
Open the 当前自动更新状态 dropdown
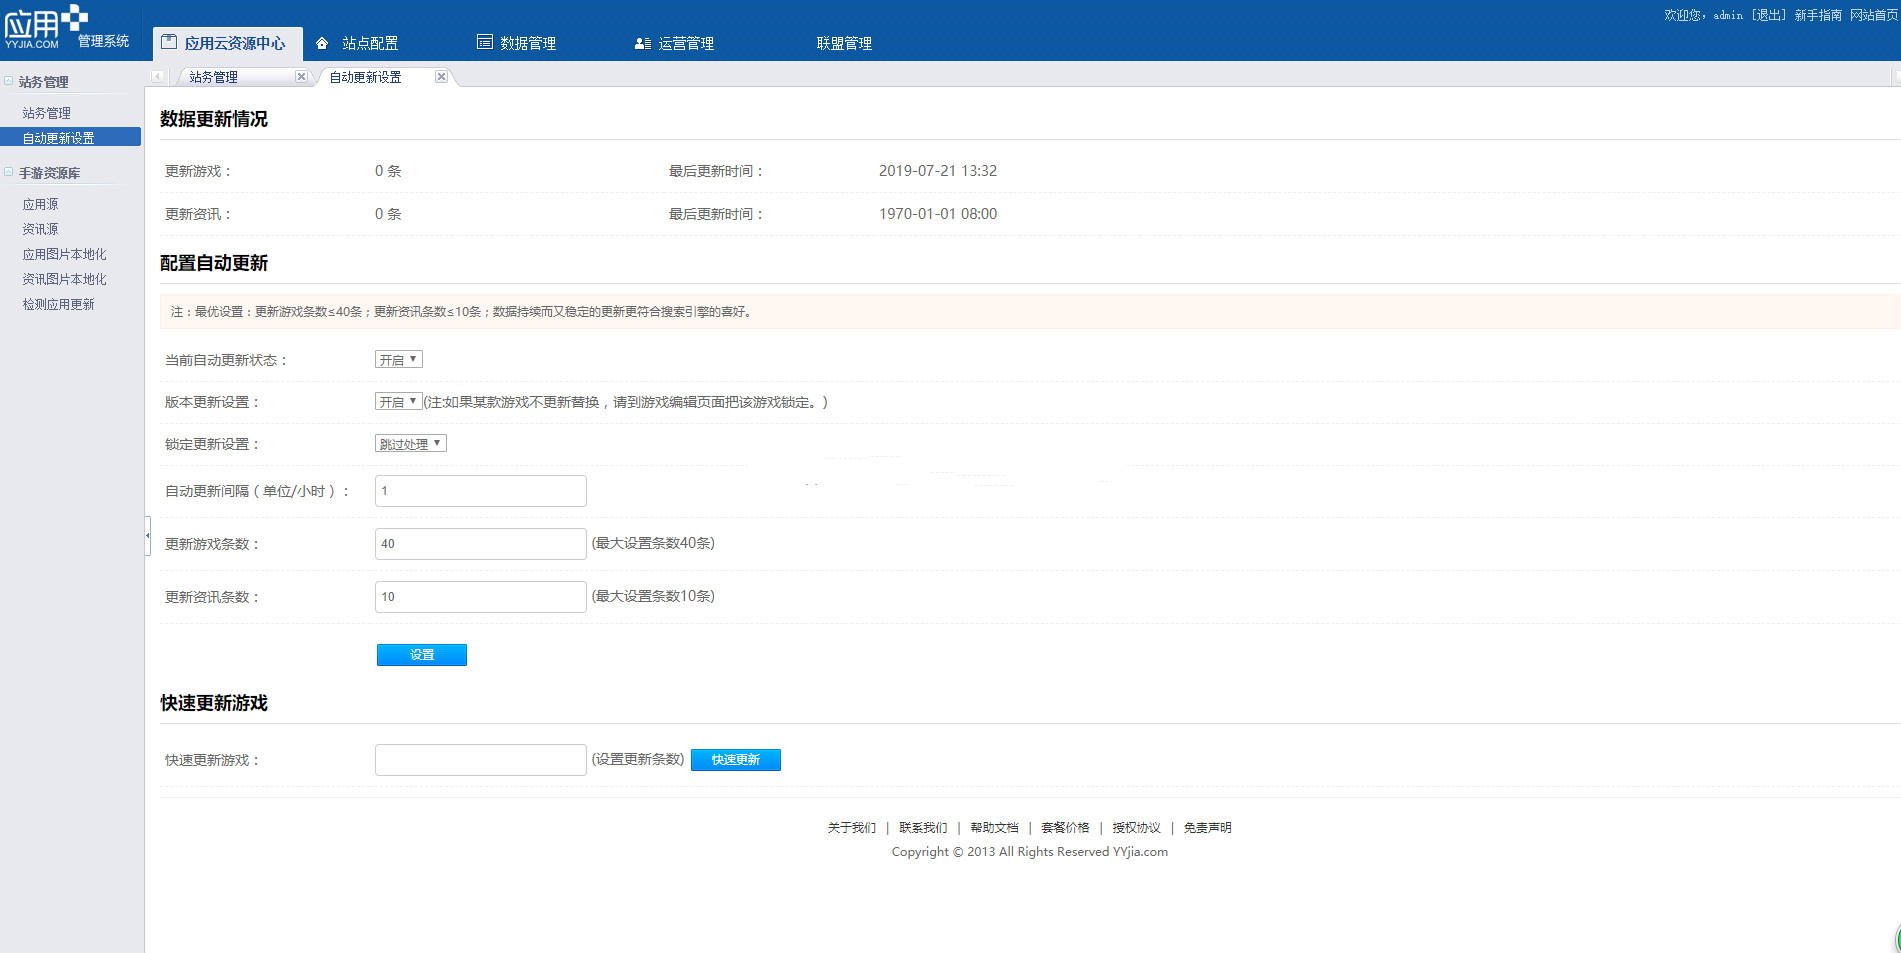[x=398, y=359]
